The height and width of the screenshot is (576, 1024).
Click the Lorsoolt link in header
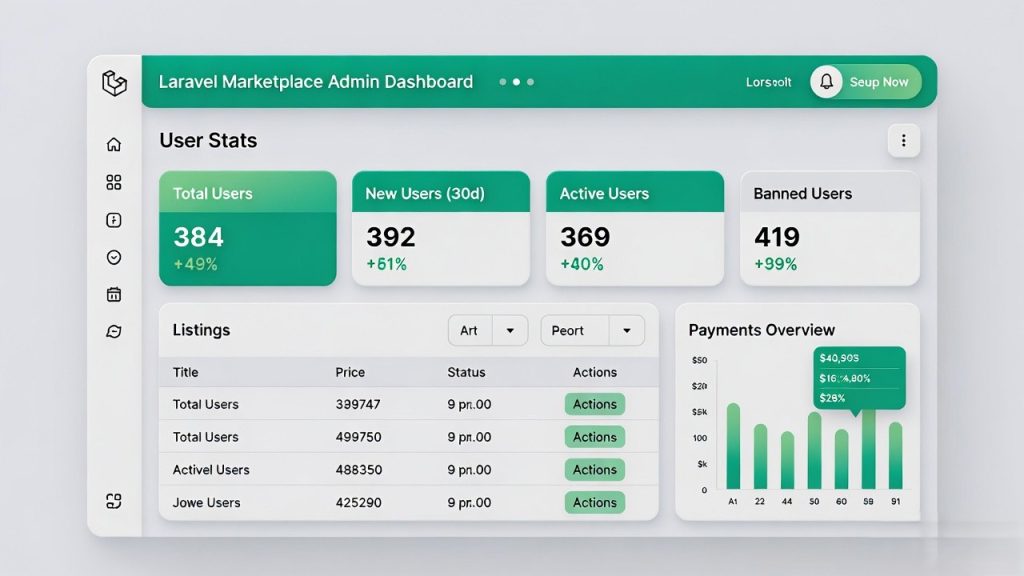(x=769, y=82)
